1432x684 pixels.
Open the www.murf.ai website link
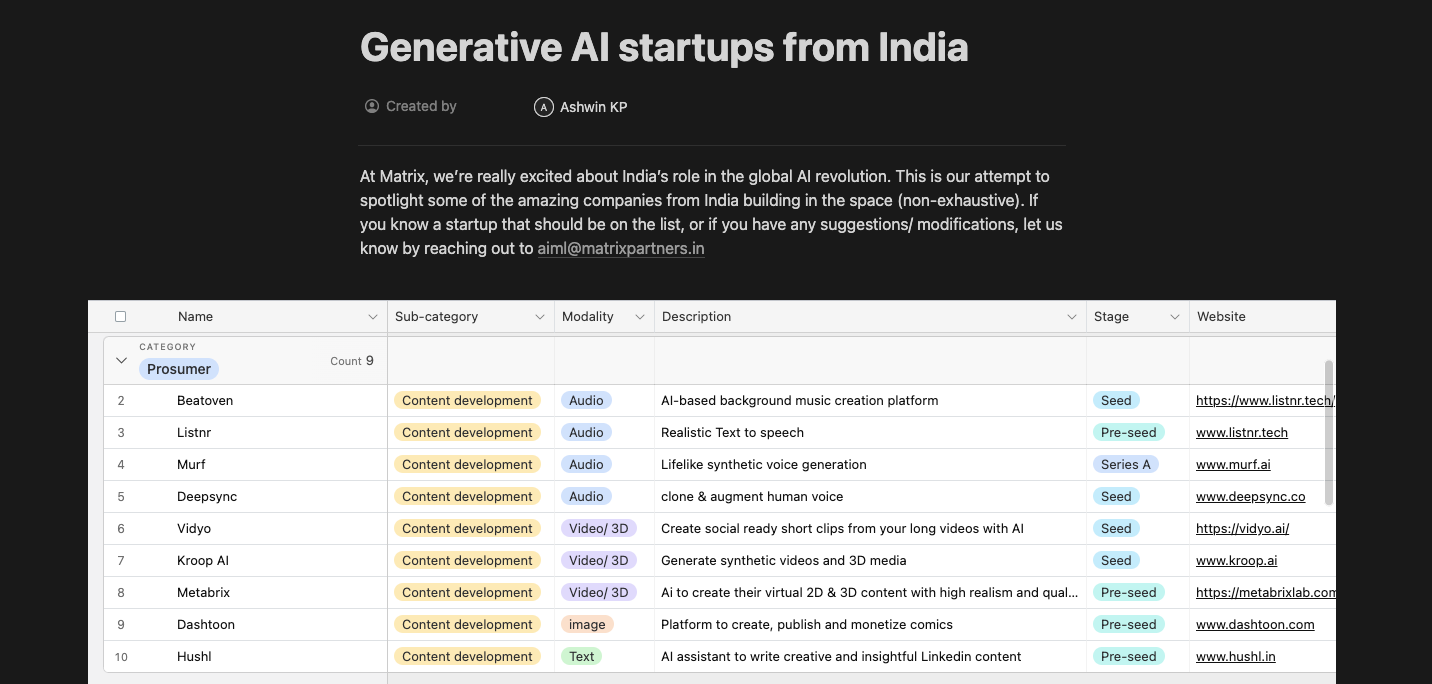click(x=1233, y=465)
